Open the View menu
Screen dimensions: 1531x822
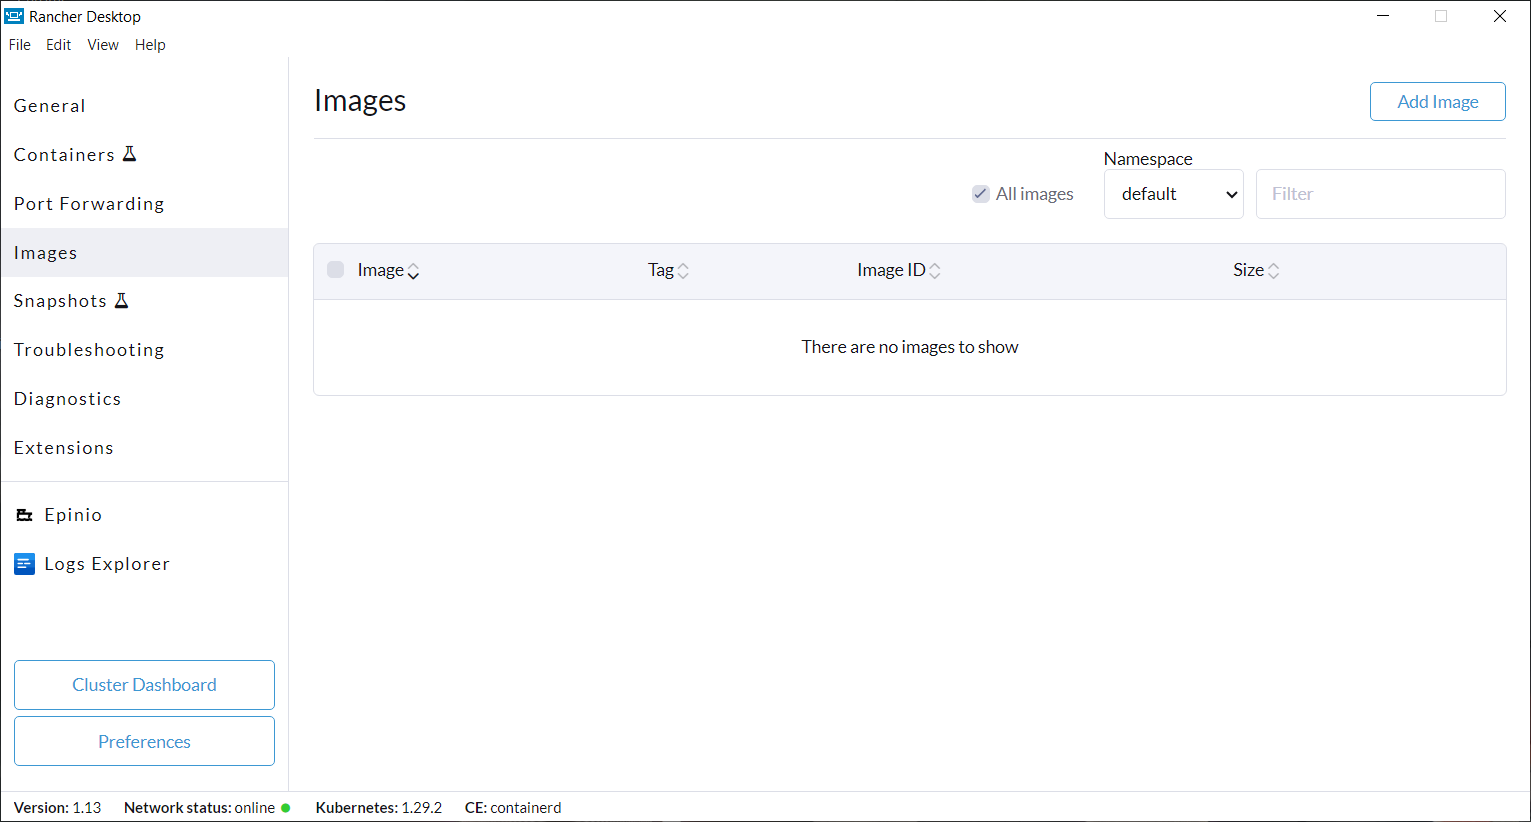[x=103, y=45]
